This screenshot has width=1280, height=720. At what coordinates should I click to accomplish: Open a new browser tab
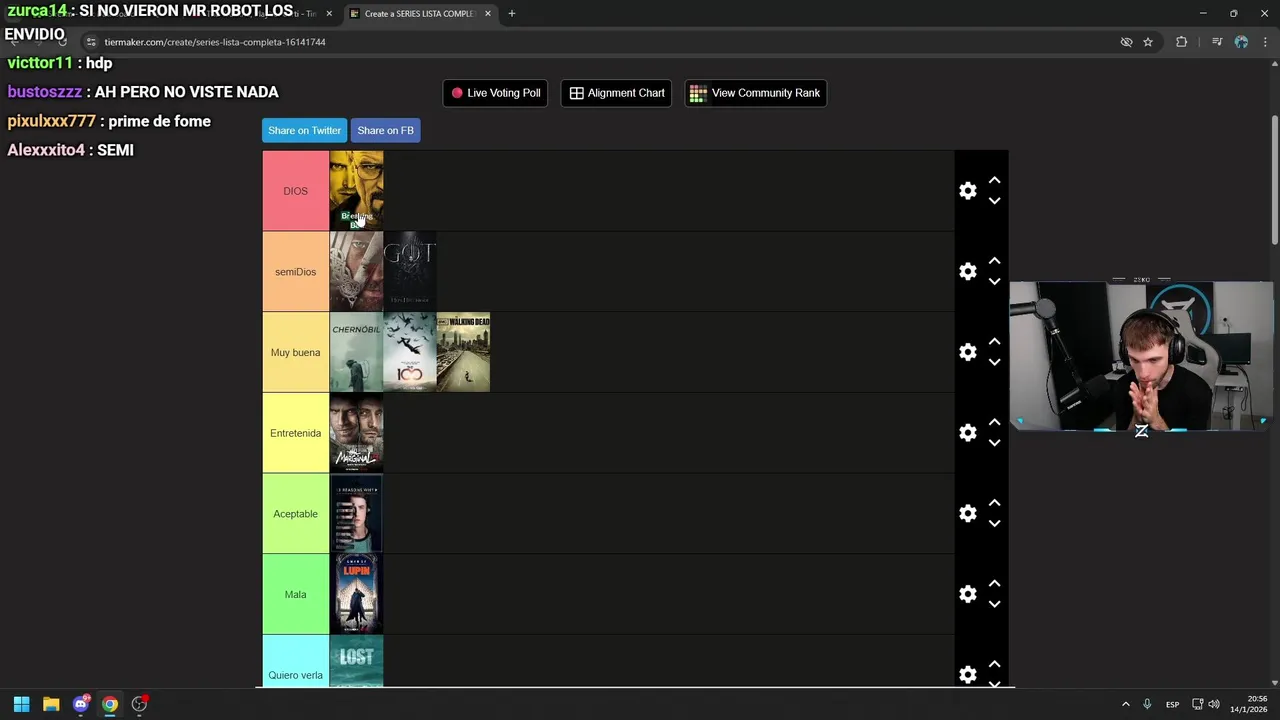511,14
